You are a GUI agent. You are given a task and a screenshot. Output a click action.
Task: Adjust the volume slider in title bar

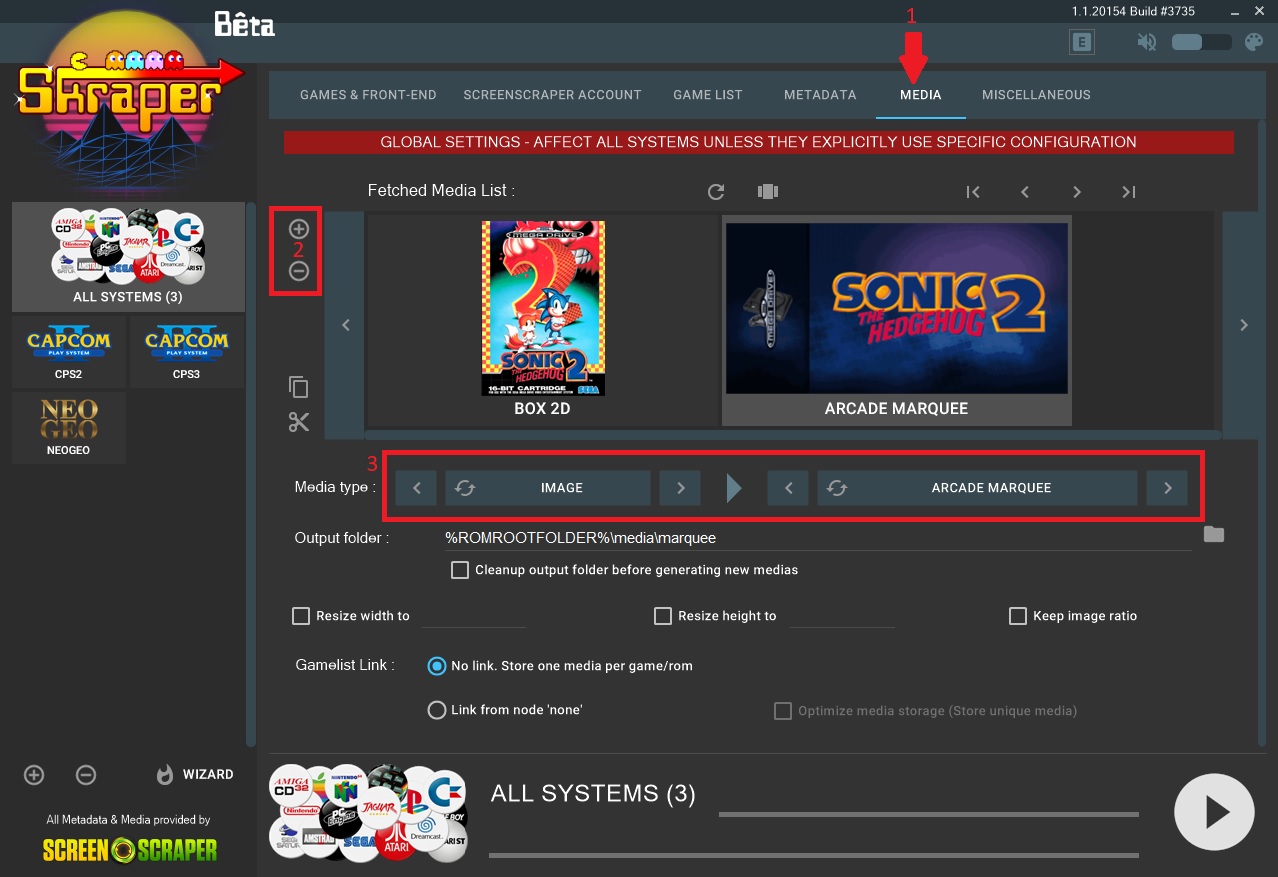point(1200,42)
